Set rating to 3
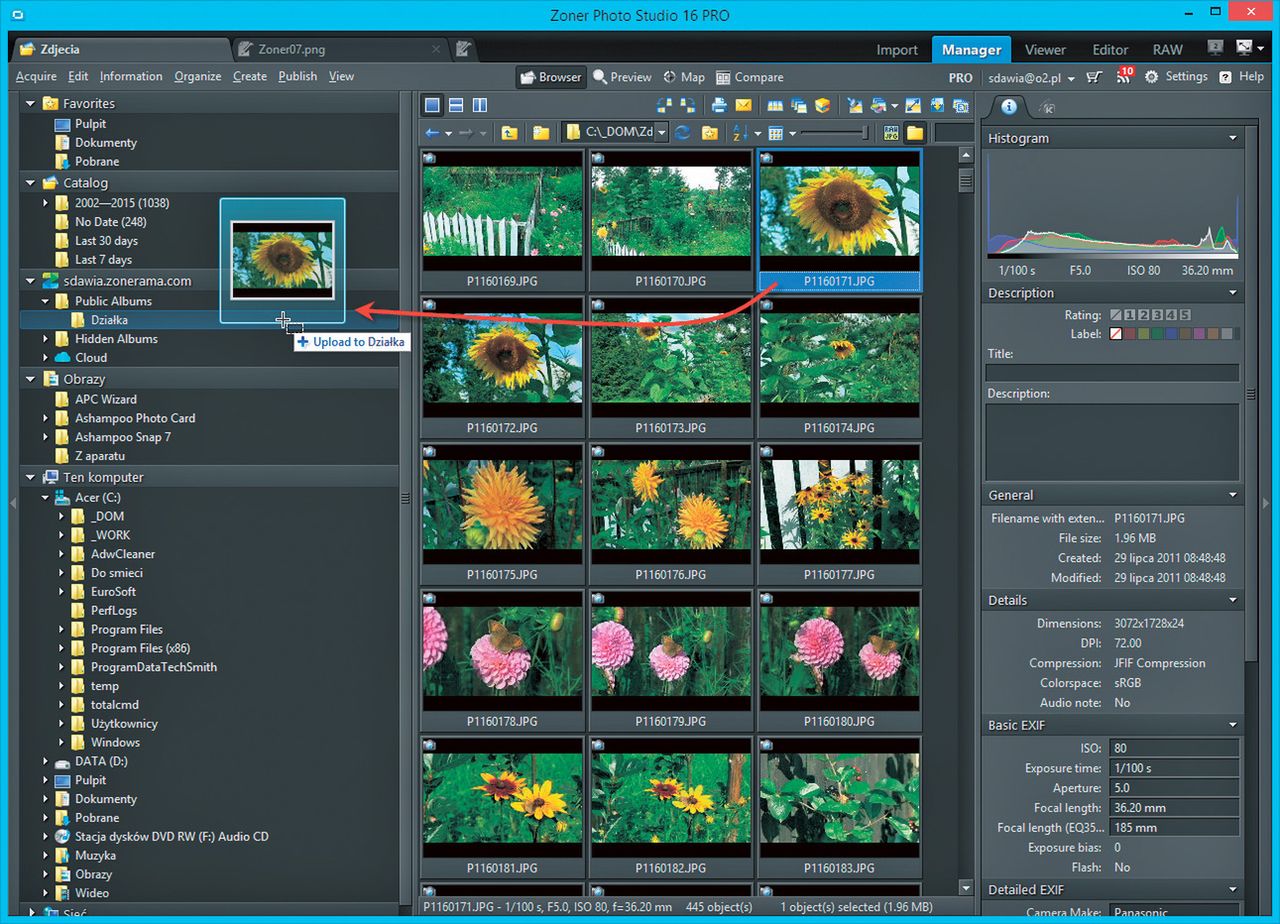Screen dimensions: 1280x924 pyautogui.click(x=1157, y=315)
